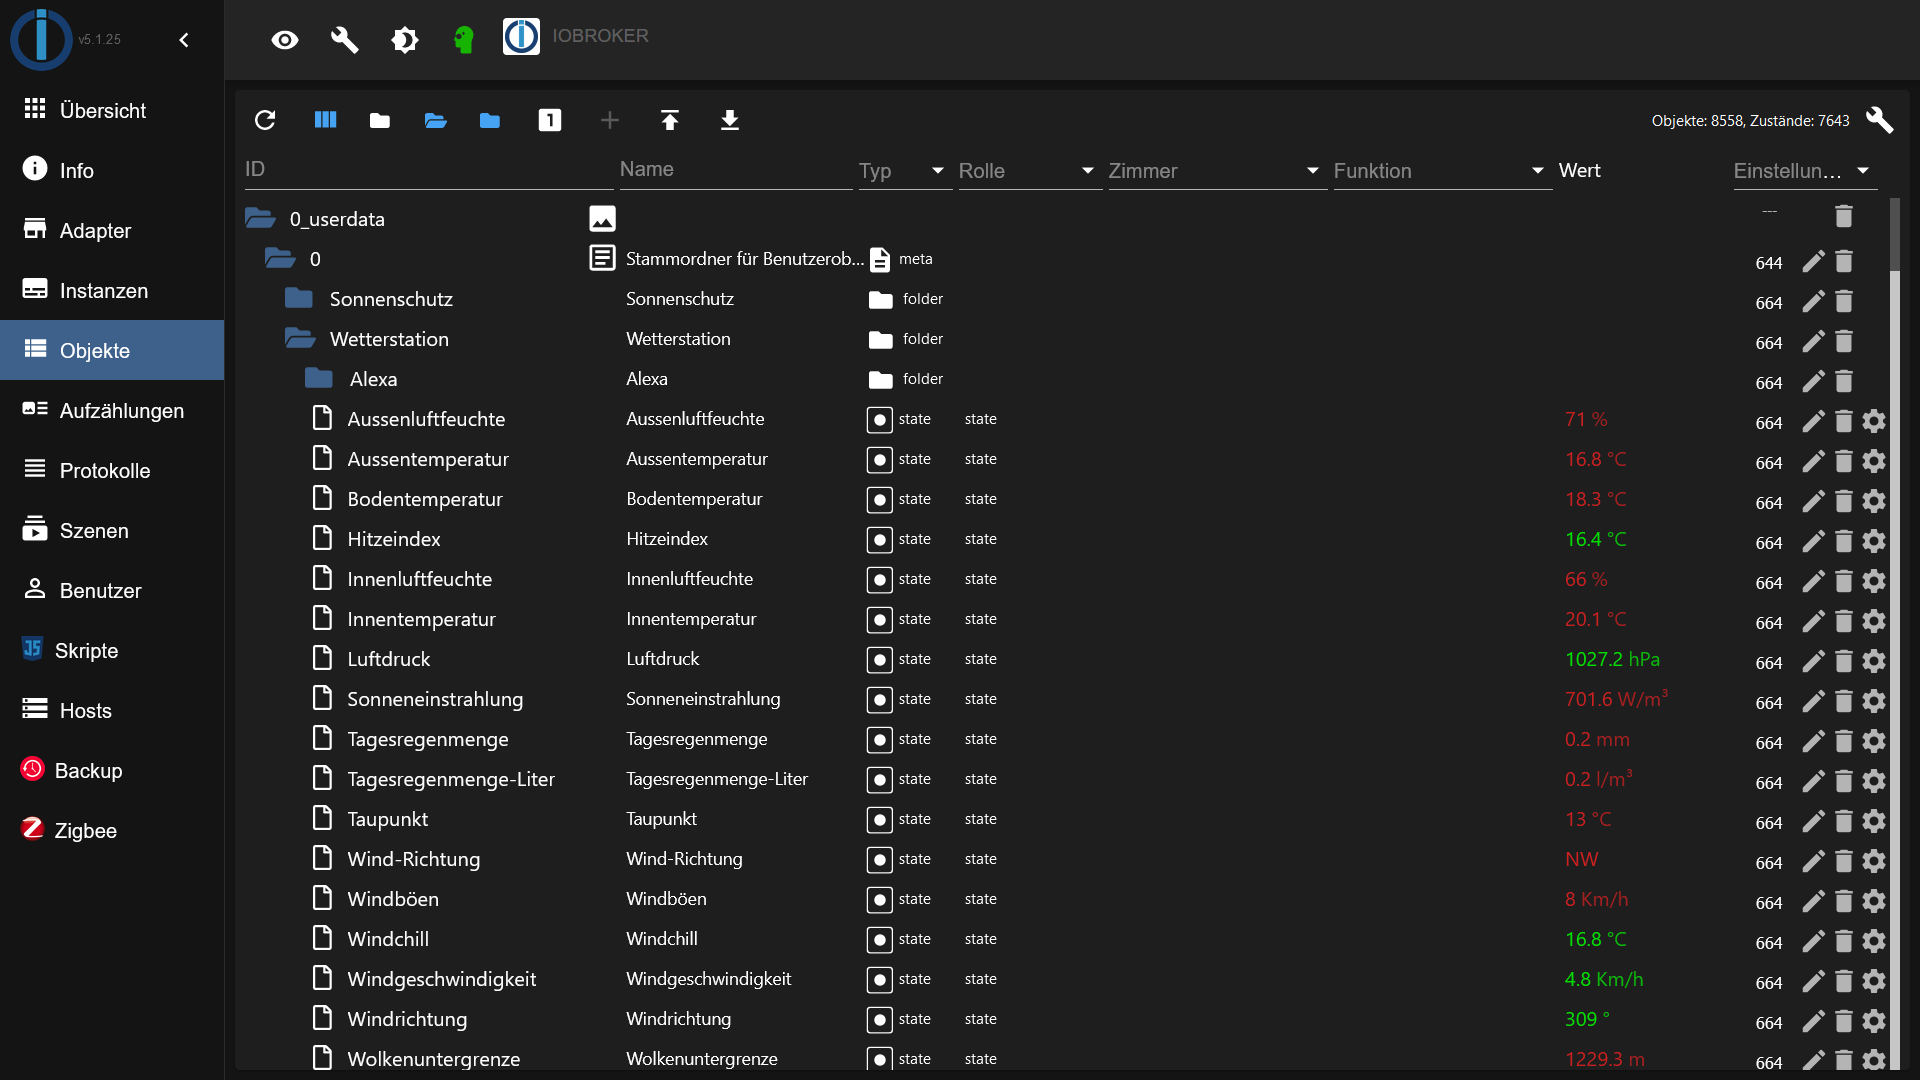Open Skripte in the sidebar
This screenshot has width=1920, height=1080.
pyautogui.click(x=112, y=650)
